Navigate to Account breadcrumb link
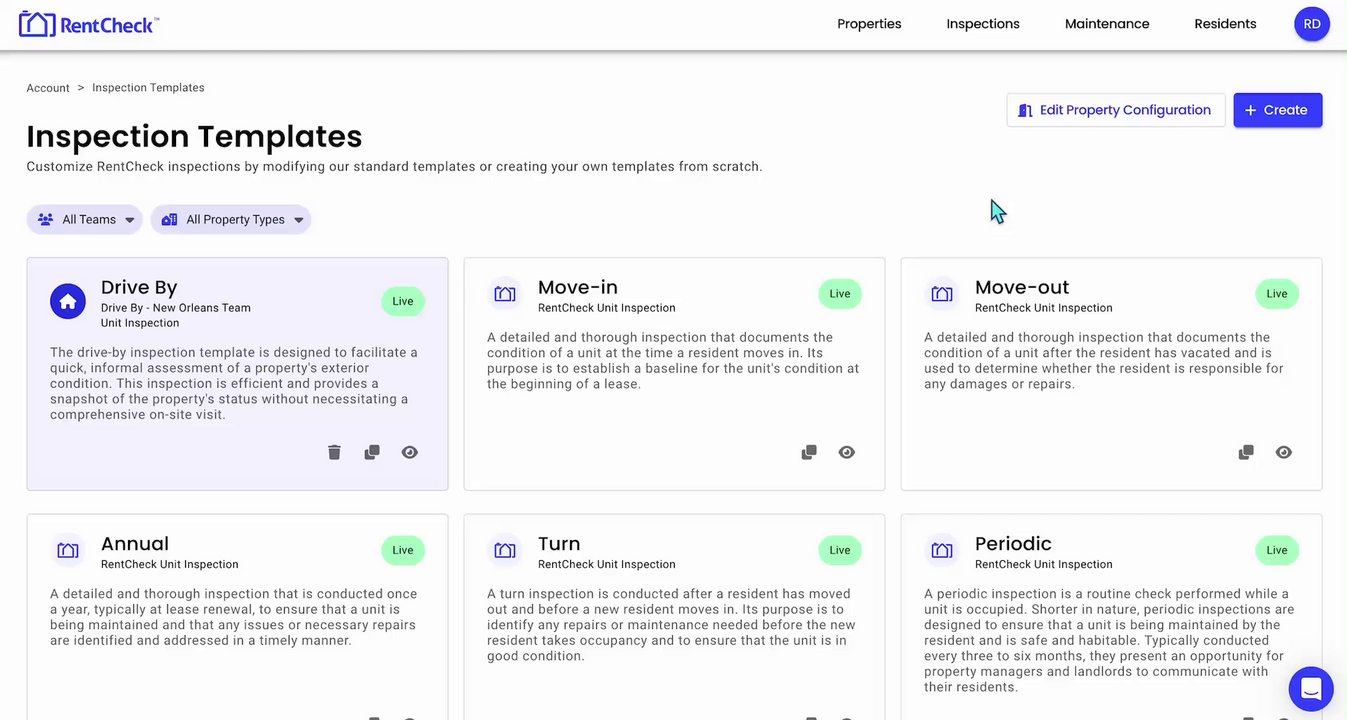Image resolution: width=1347 pixels, height=720 pixels. pos(48,88)
